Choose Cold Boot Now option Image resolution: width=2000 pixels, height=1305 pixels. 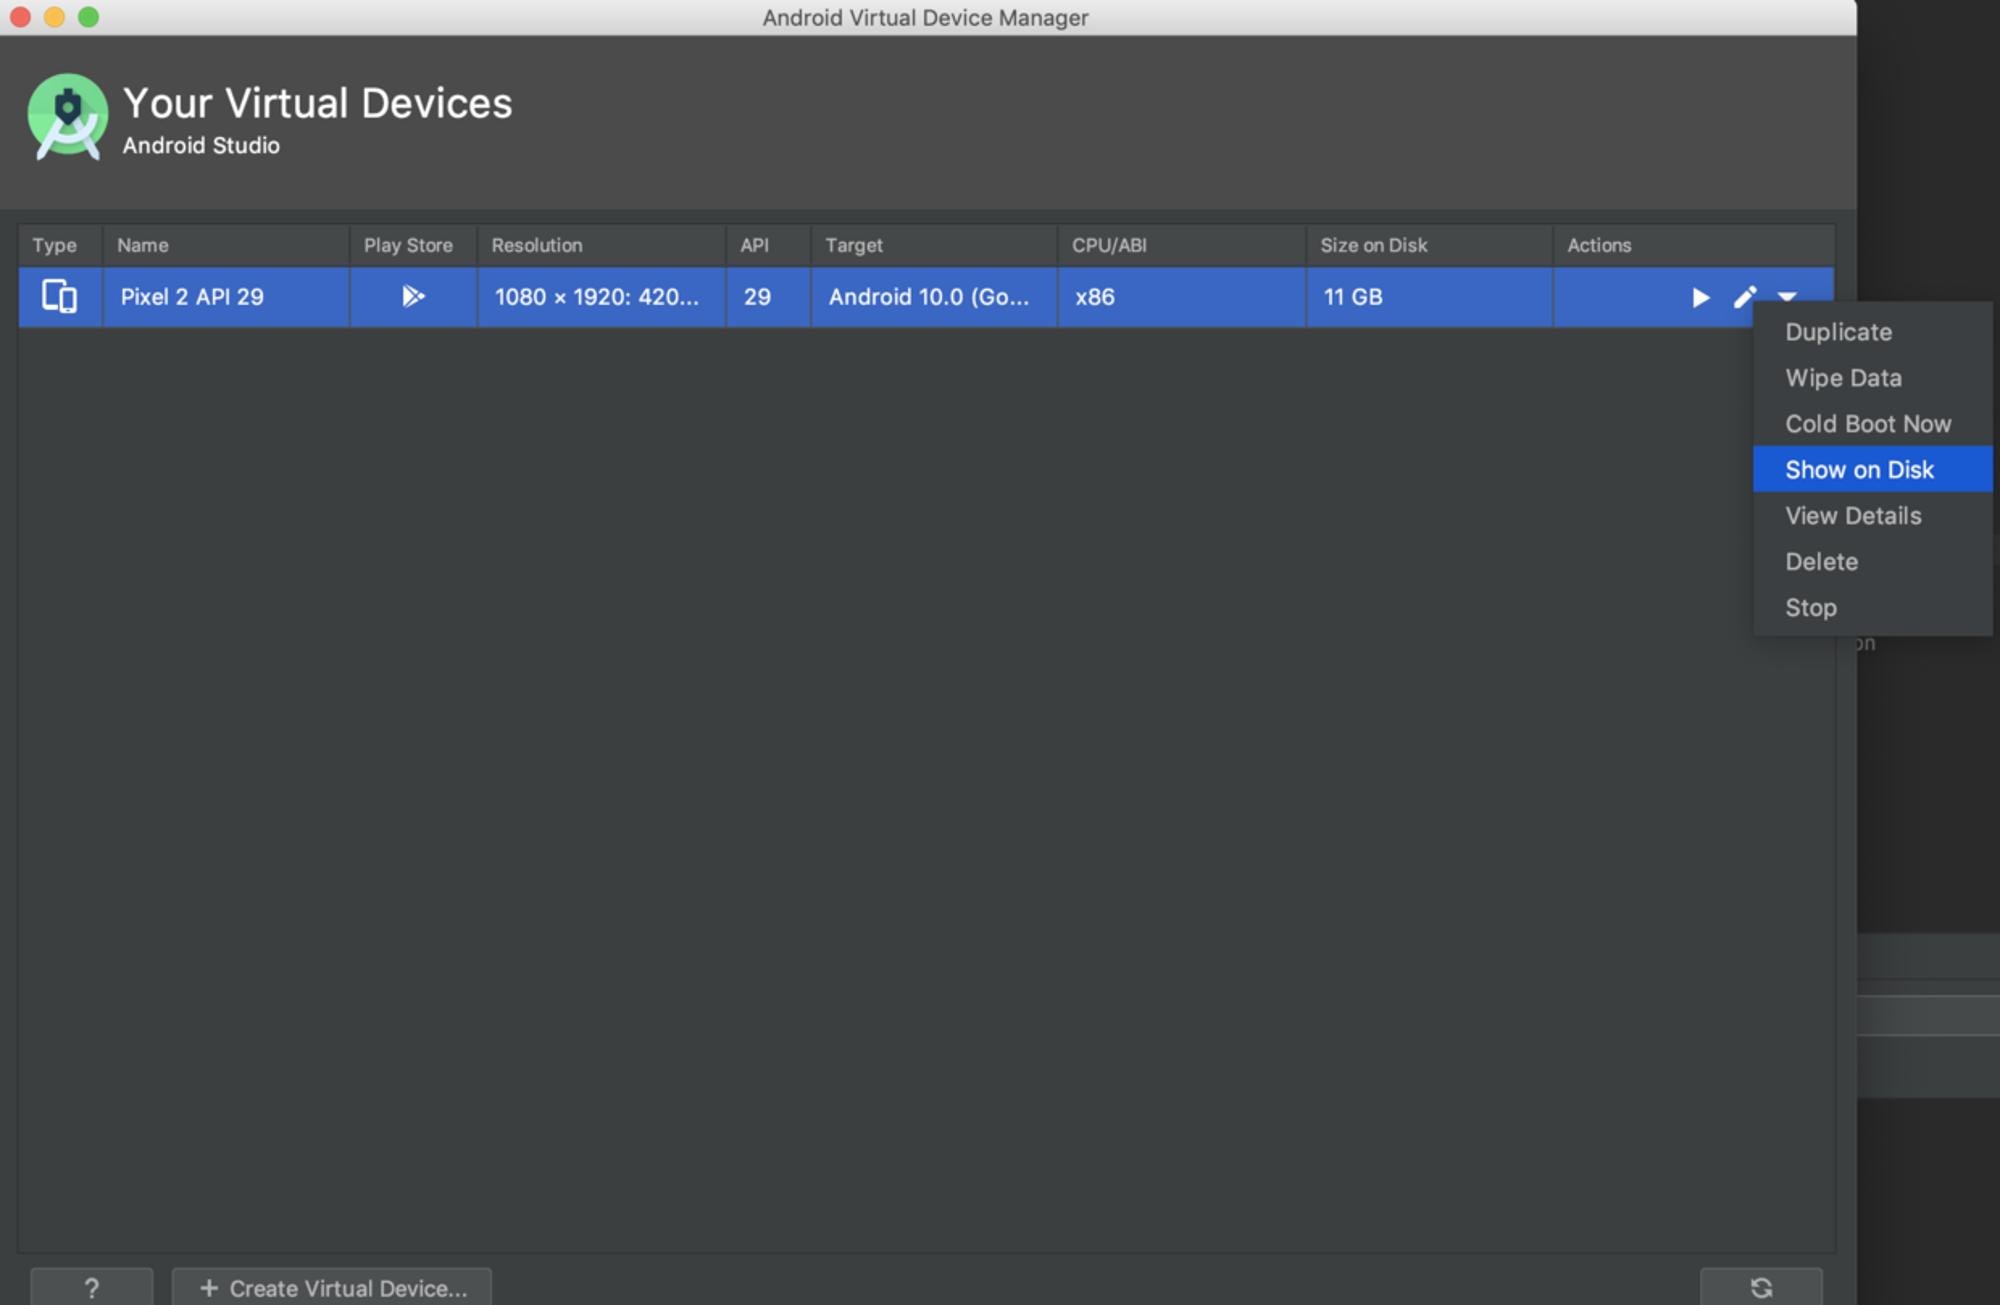1872,424
